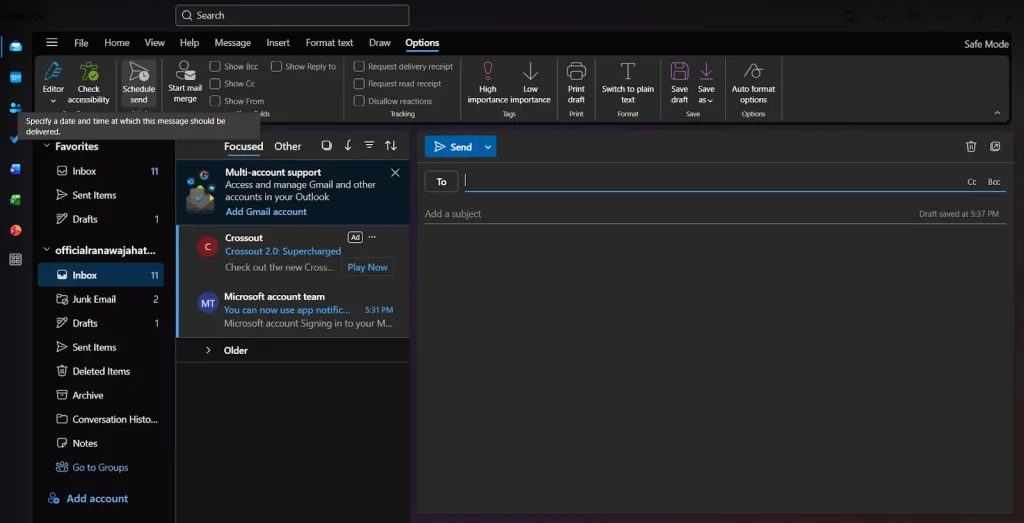Viewport: 1024px width, 523px height.
Task: Open Deleted Items folder
Action: (101, 371)
